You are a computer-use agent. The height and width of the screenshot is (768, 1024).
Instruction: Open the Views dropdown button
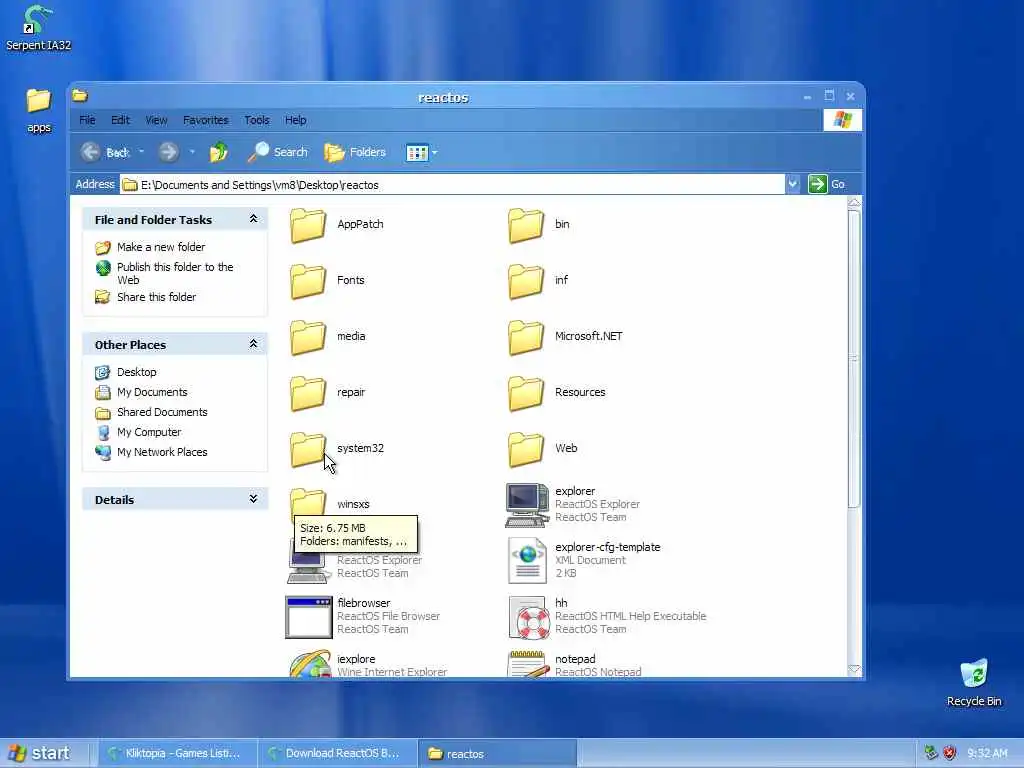[x=421, y=153]
